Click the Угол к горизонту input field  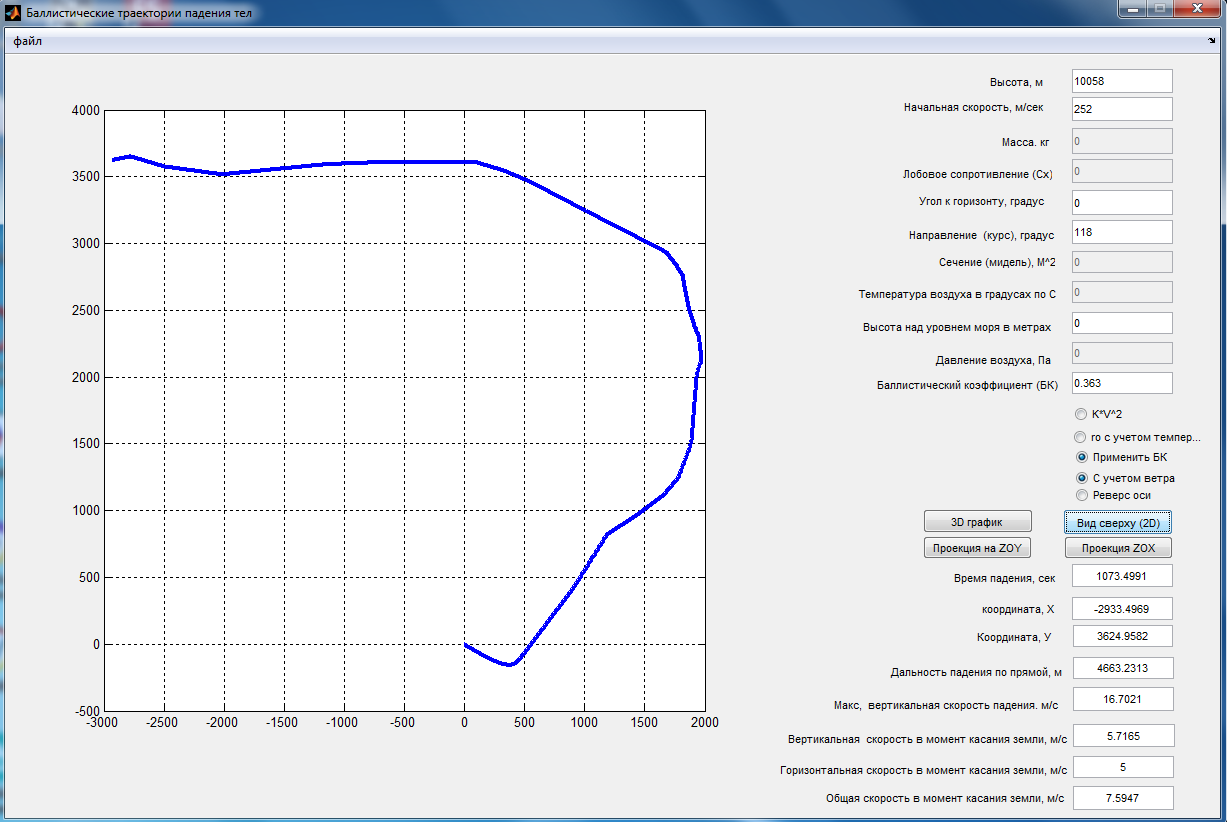tap(1121, 202)
